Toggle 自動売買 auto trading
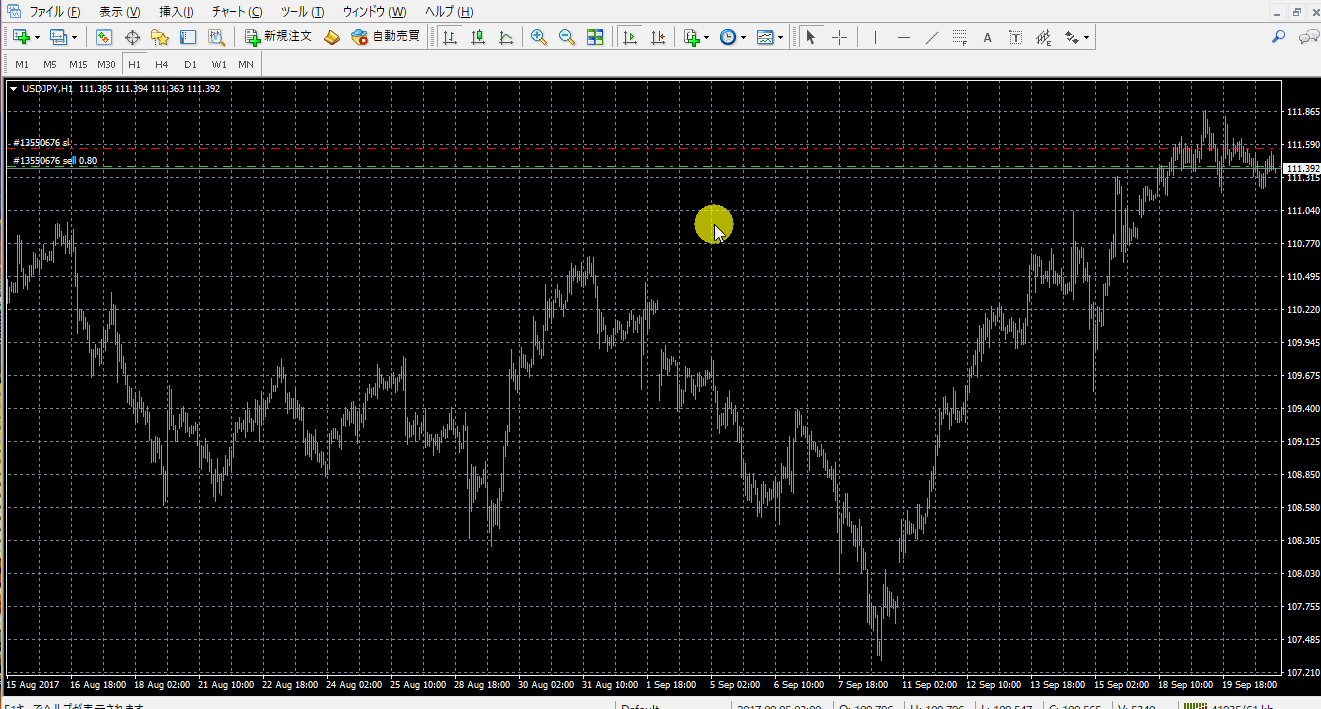Image resolution: width=1321 pixels, height=709 pixels. [x=385, y=37]
